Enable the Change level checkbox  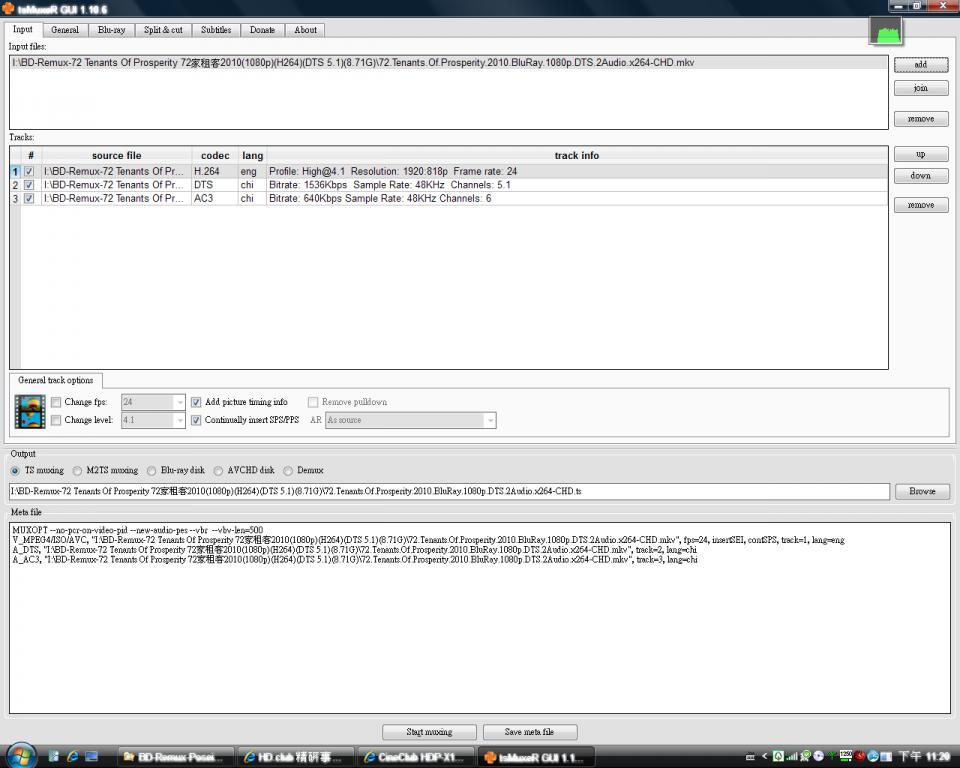[x=56, y=420]
